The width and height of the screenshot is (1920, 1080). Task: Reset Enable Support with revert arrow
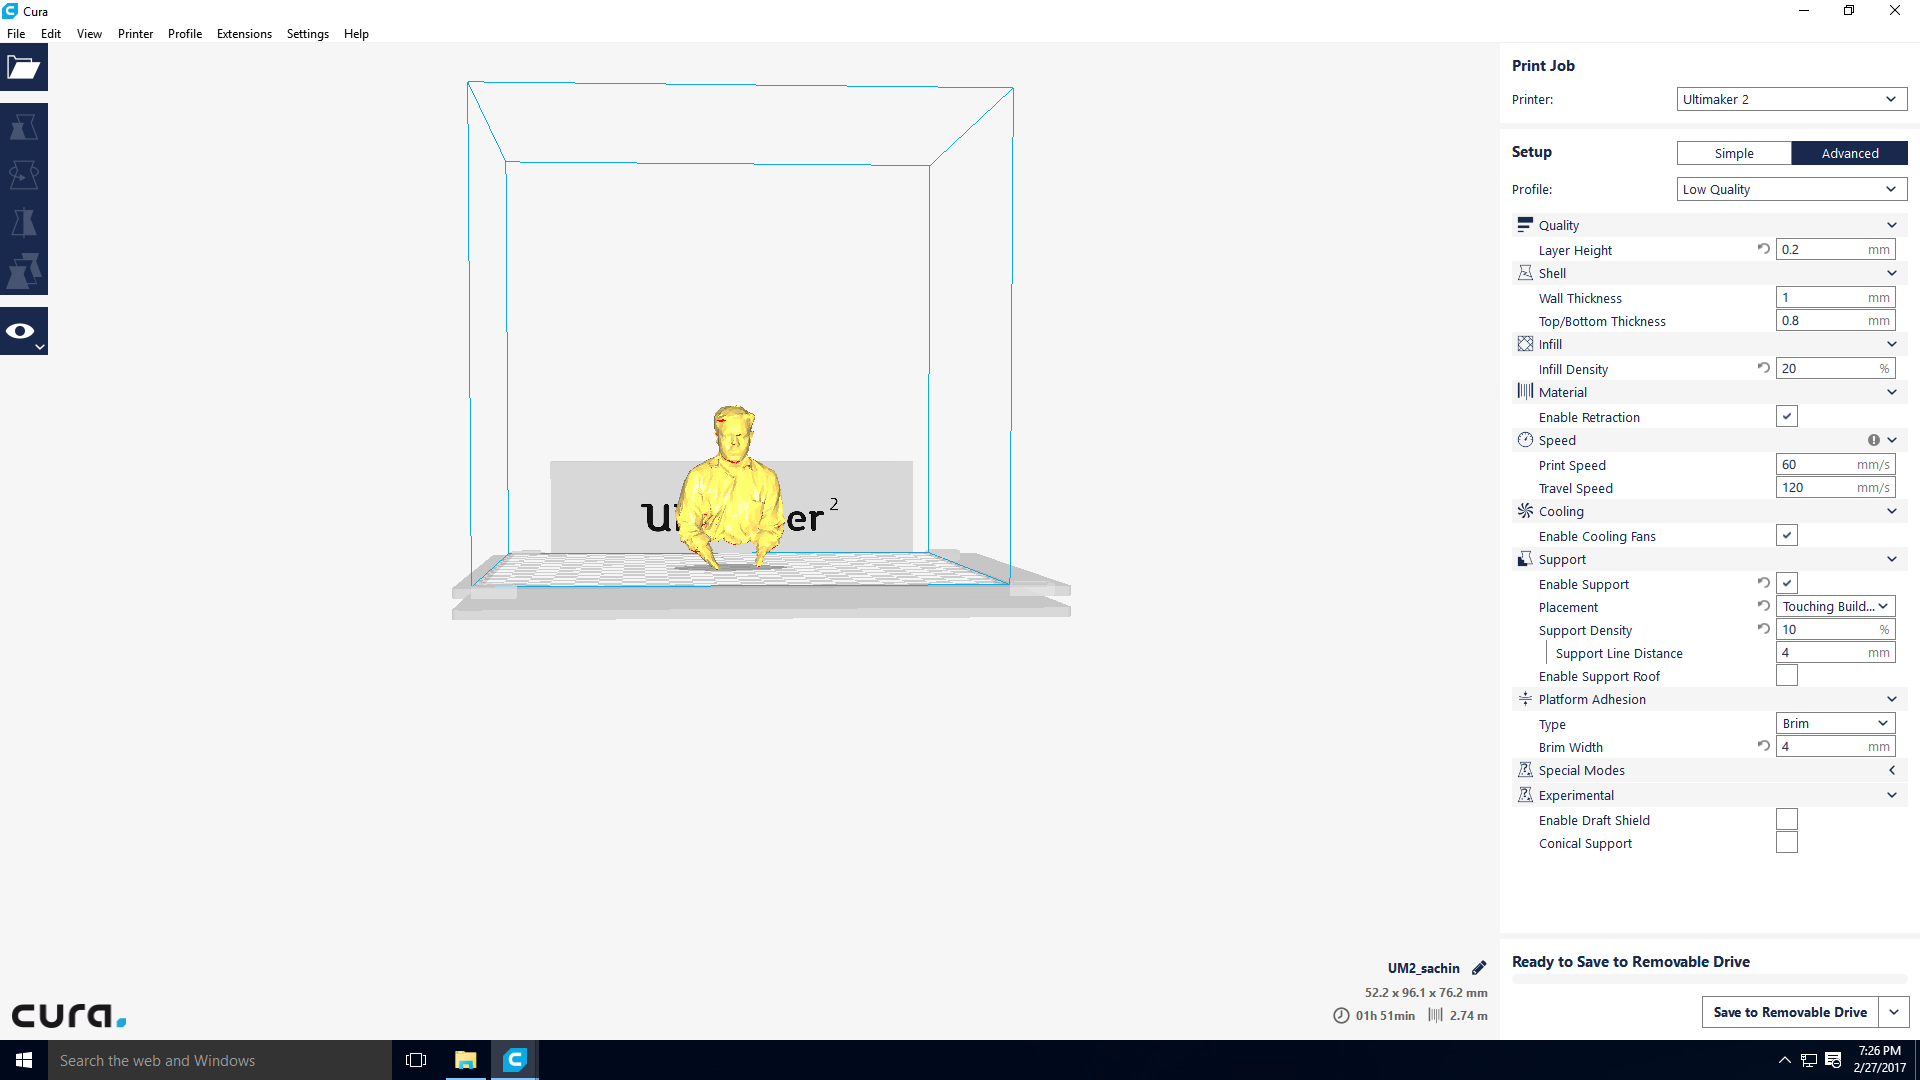(1764, 583)
